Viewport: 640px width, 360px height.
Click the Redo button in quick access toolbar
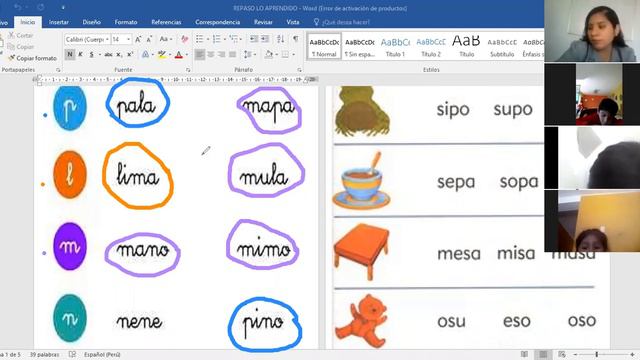(41, 7)
